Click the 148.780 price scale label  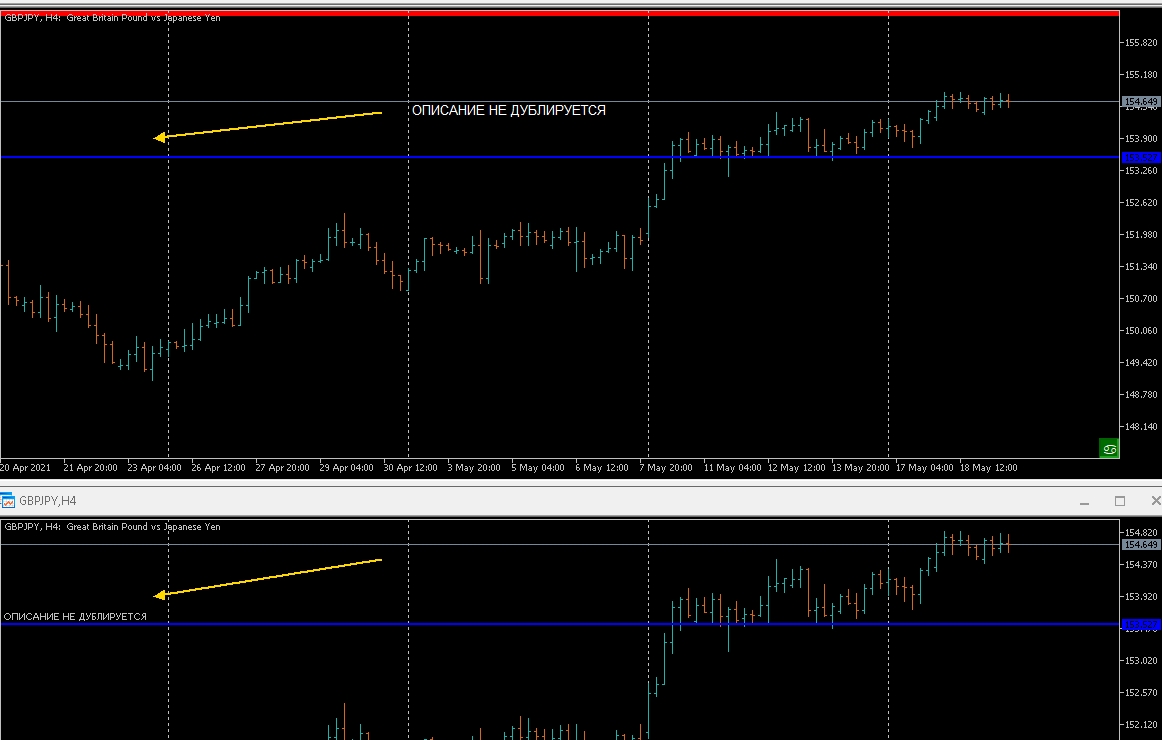point(1141,395)
